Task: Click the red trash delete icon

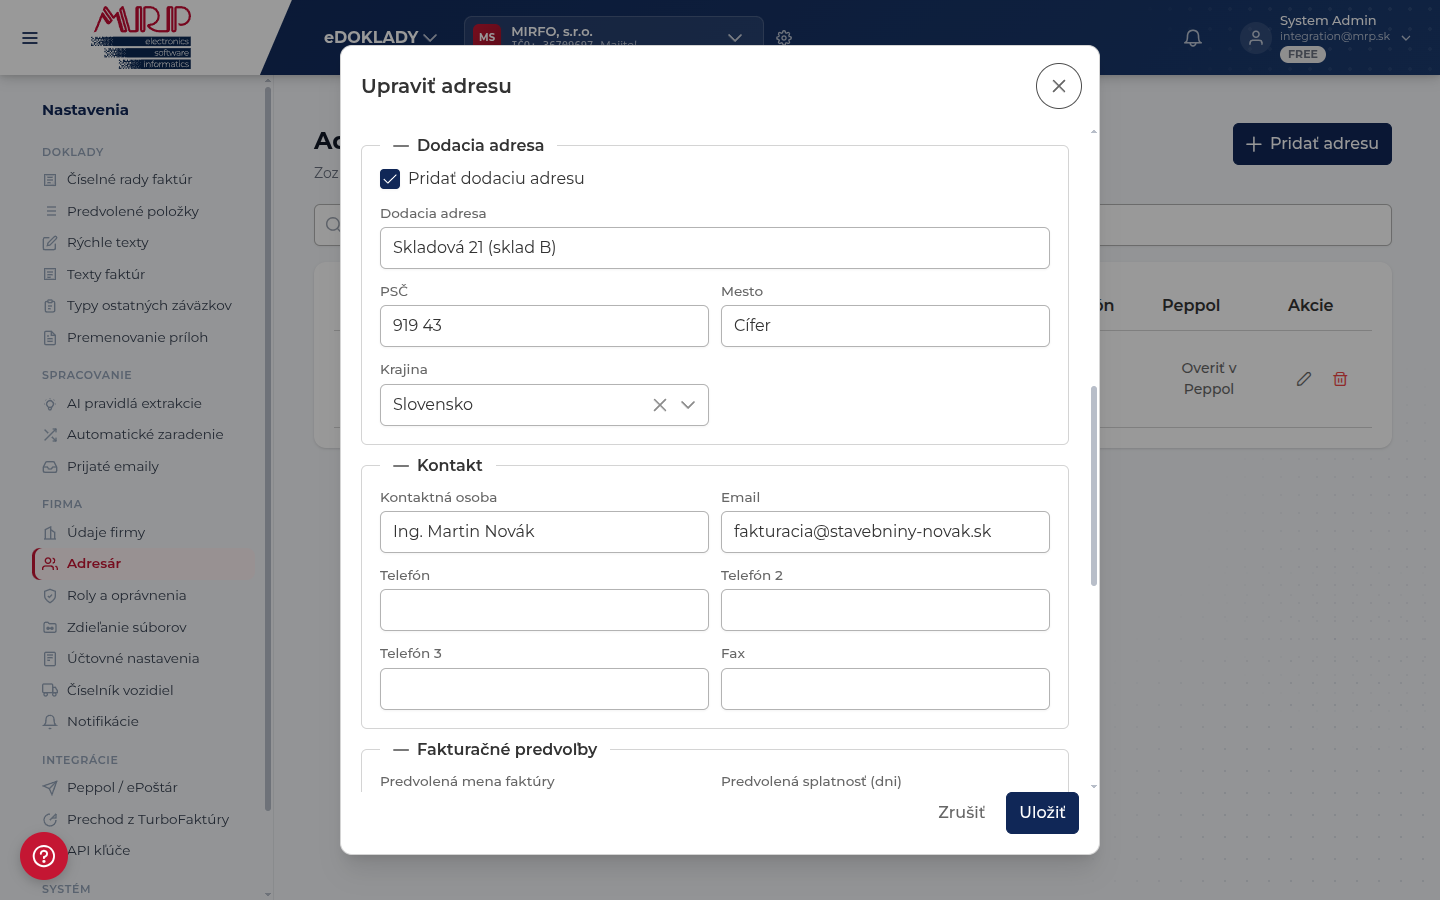Action: (x=1340, y=379)
